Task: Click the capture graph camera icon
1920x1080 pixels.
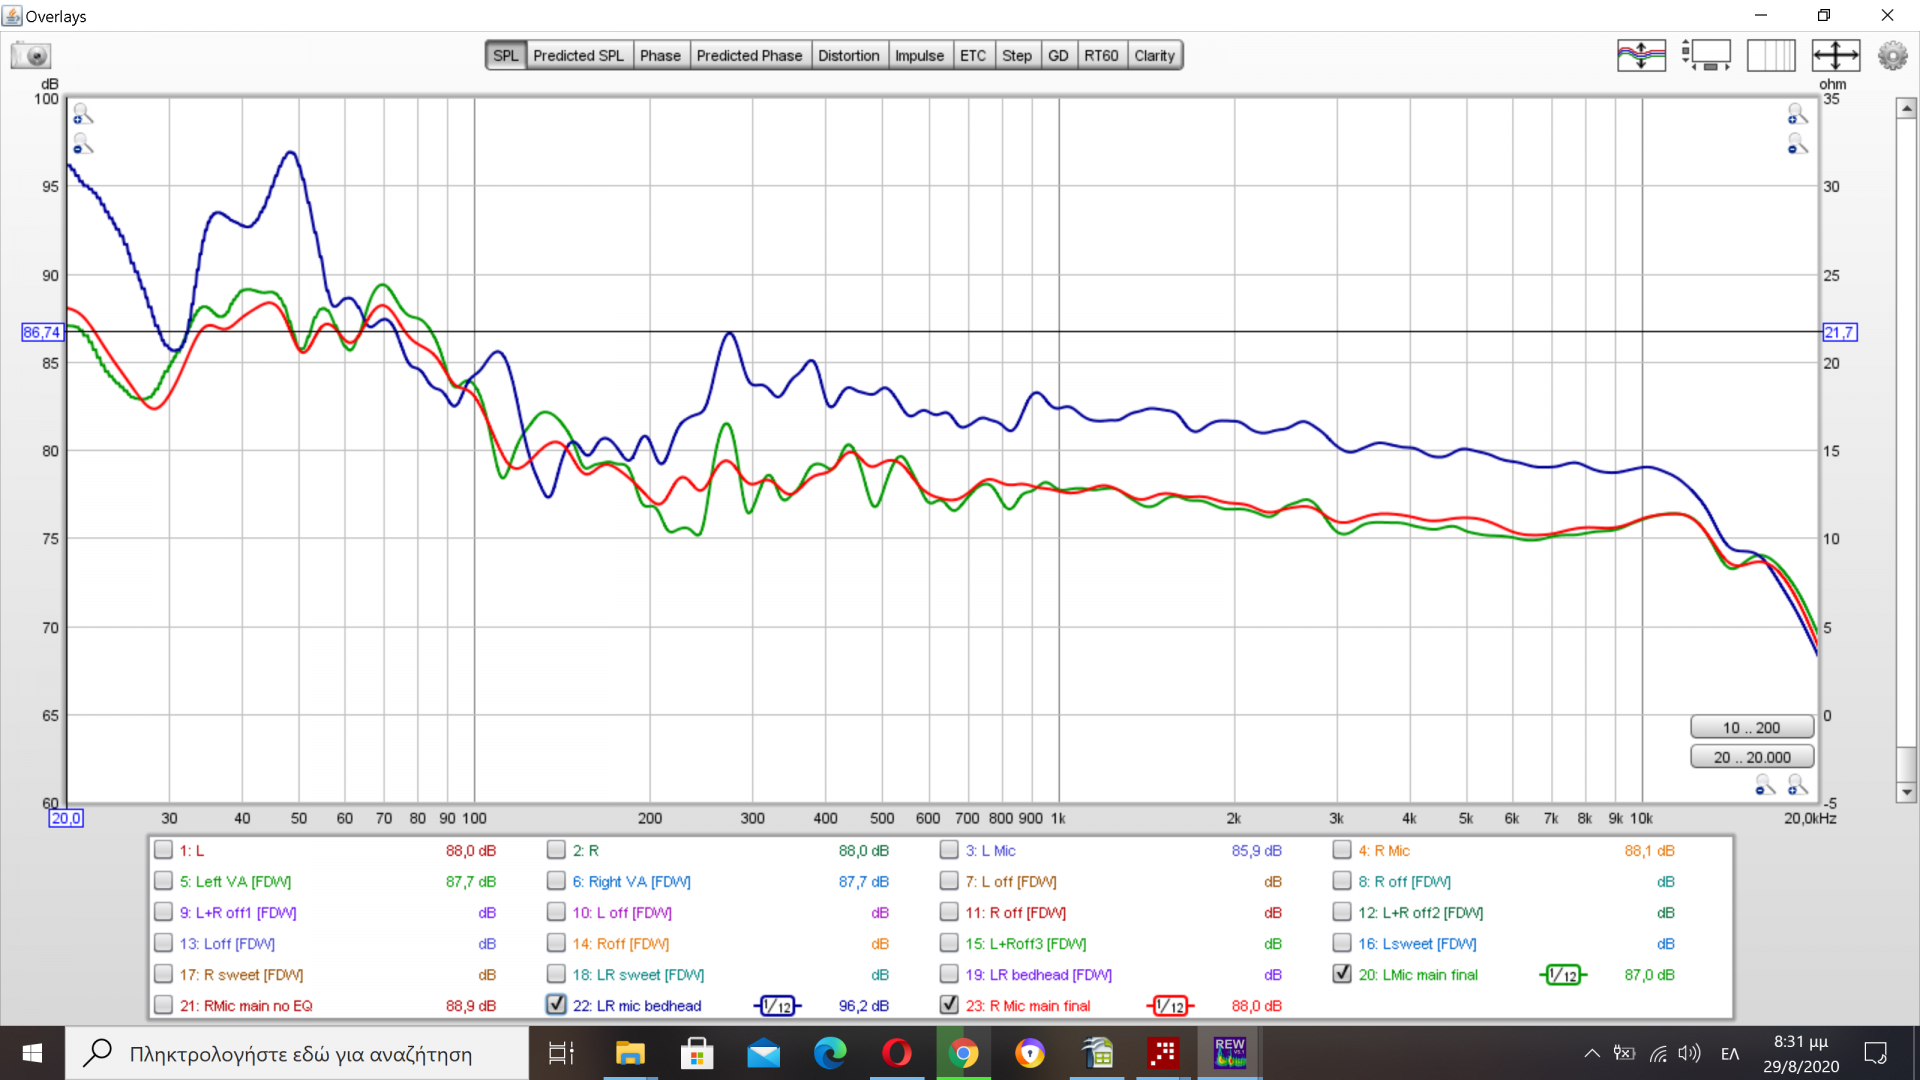Action: pyautogui.click(x=31, y=55)
